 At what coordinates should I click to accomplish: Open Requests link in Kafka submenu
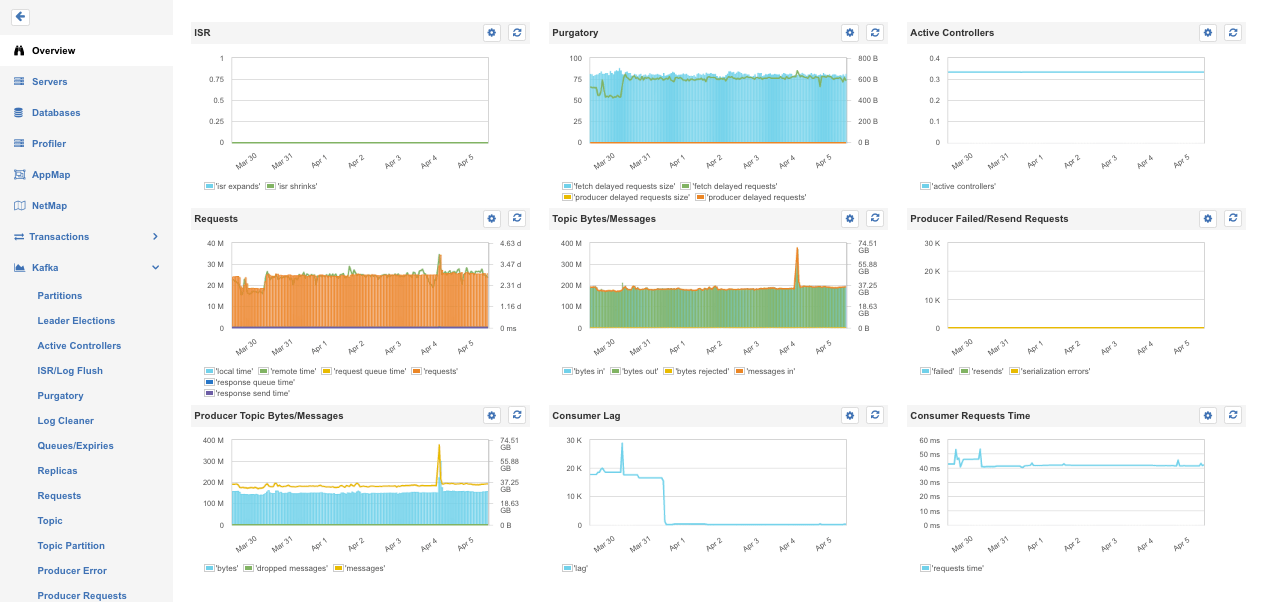pos(59,496)
